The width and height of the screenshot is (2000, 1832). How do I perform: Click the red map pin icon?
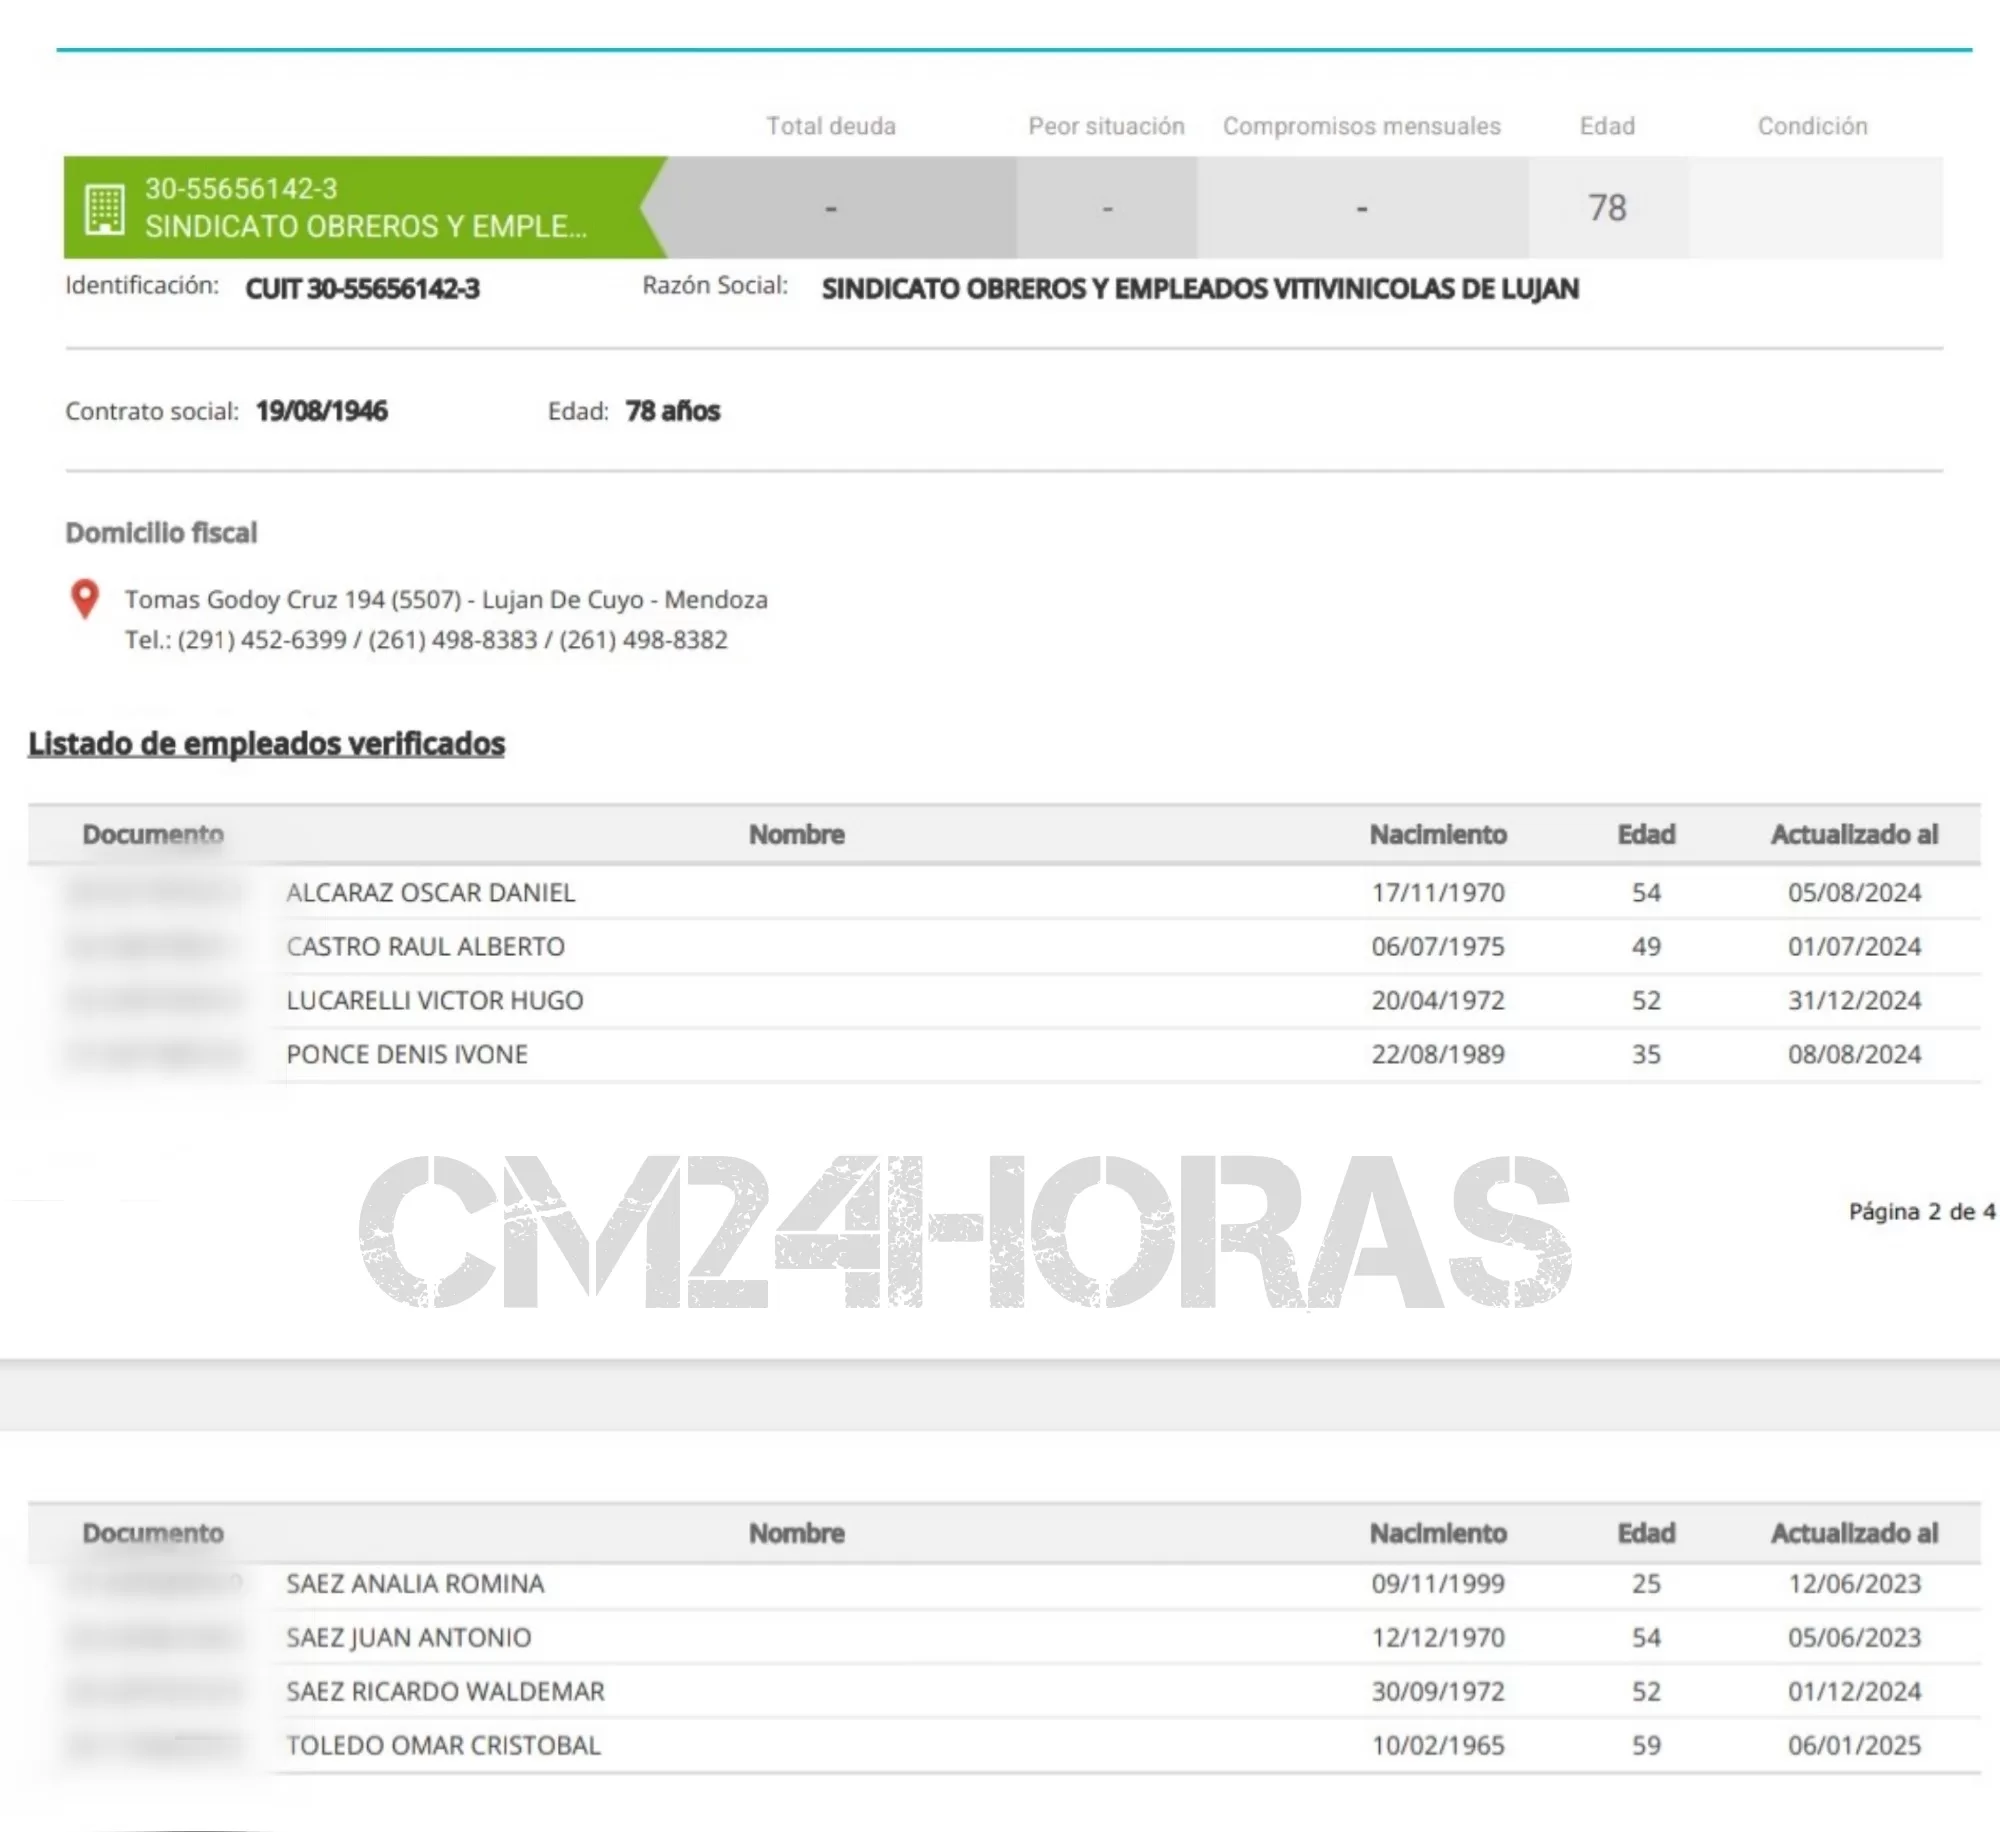pos(85,598)
